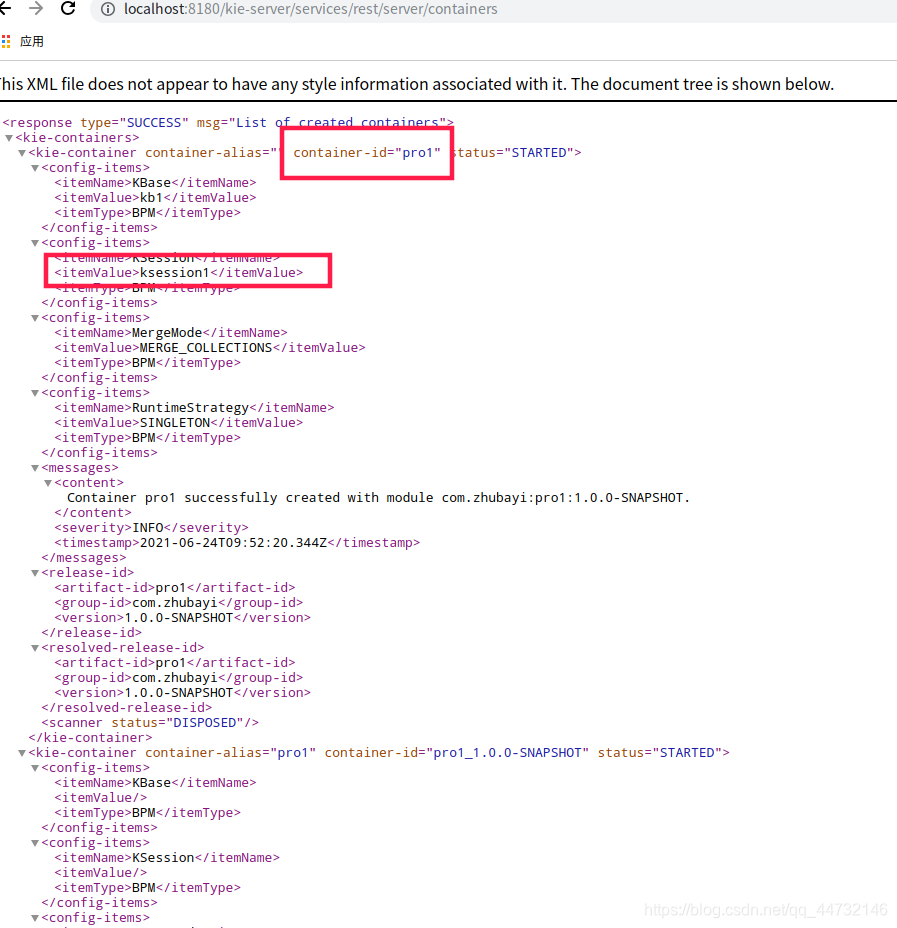Collapse the resolved-release-id element
897x928 pixels.
click(34, 647)
